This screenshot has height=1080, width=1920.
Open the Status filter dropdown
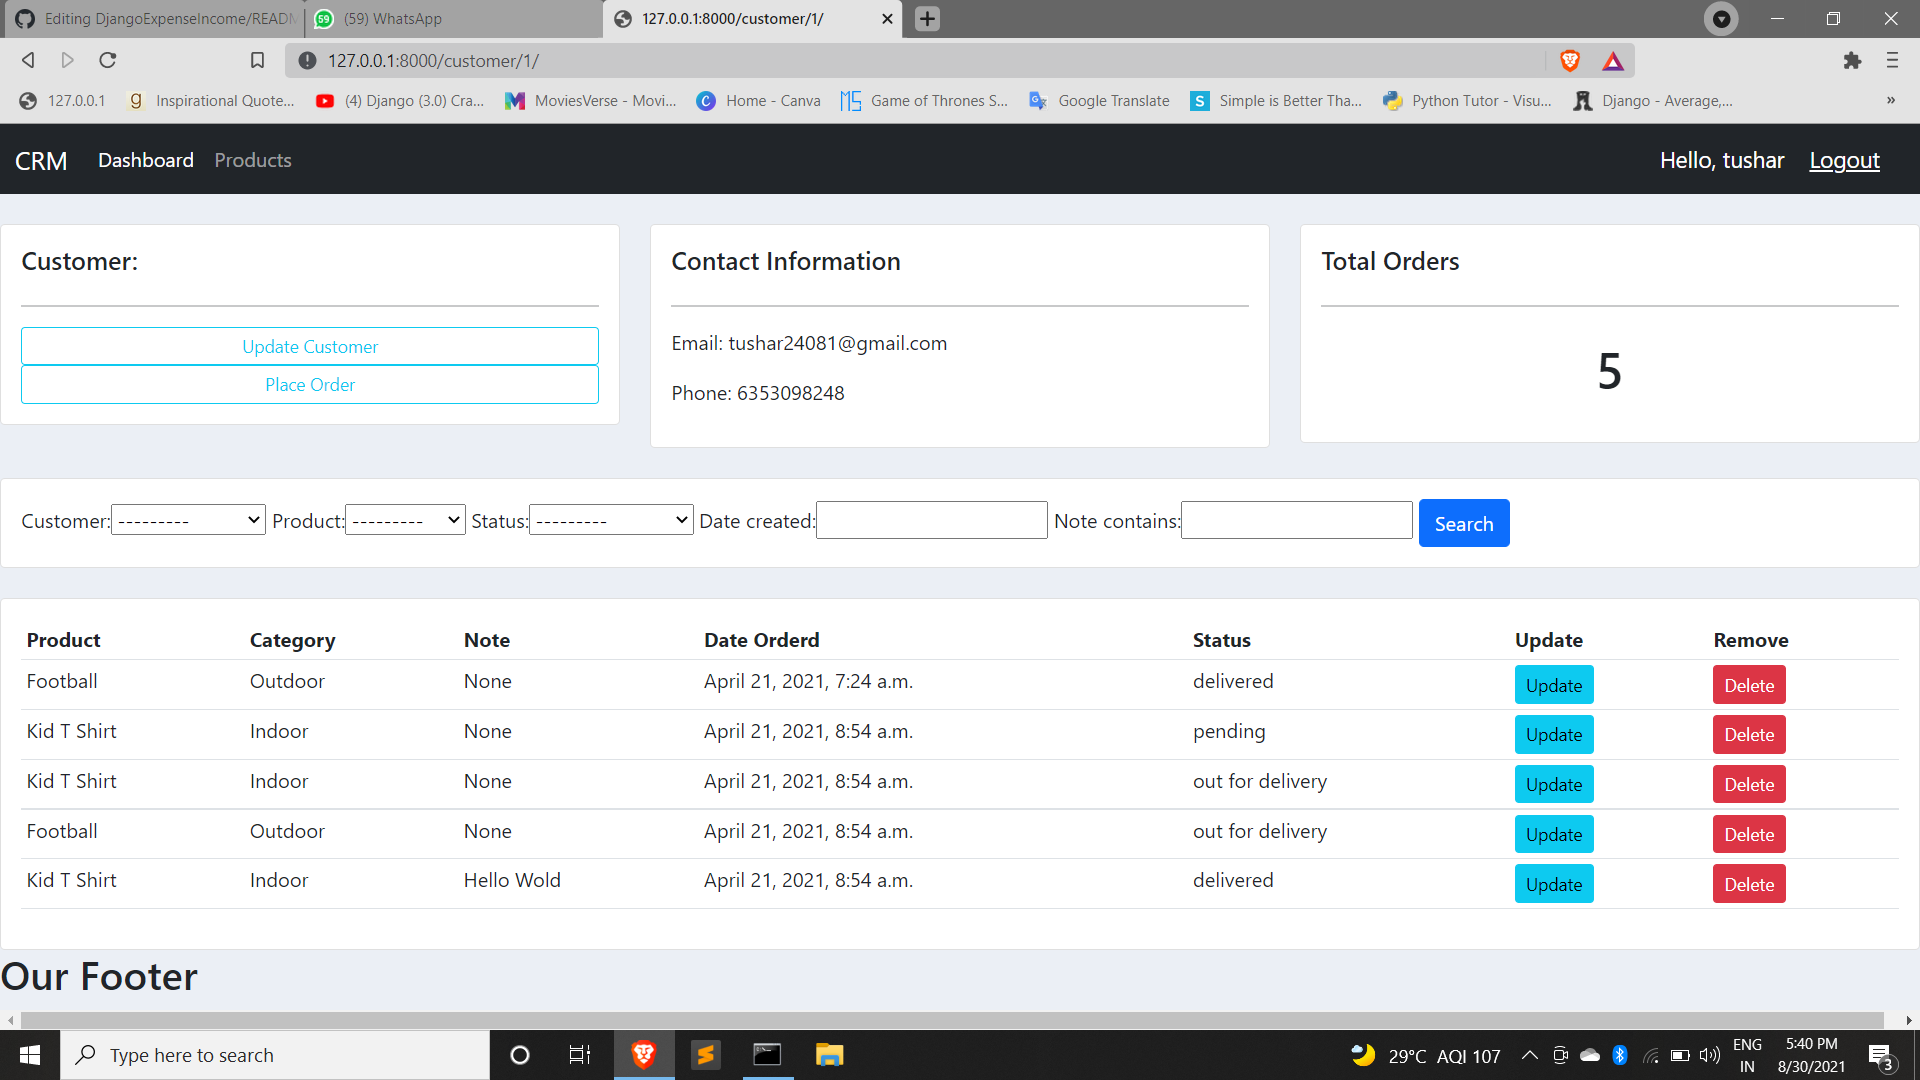click(610, 520)
